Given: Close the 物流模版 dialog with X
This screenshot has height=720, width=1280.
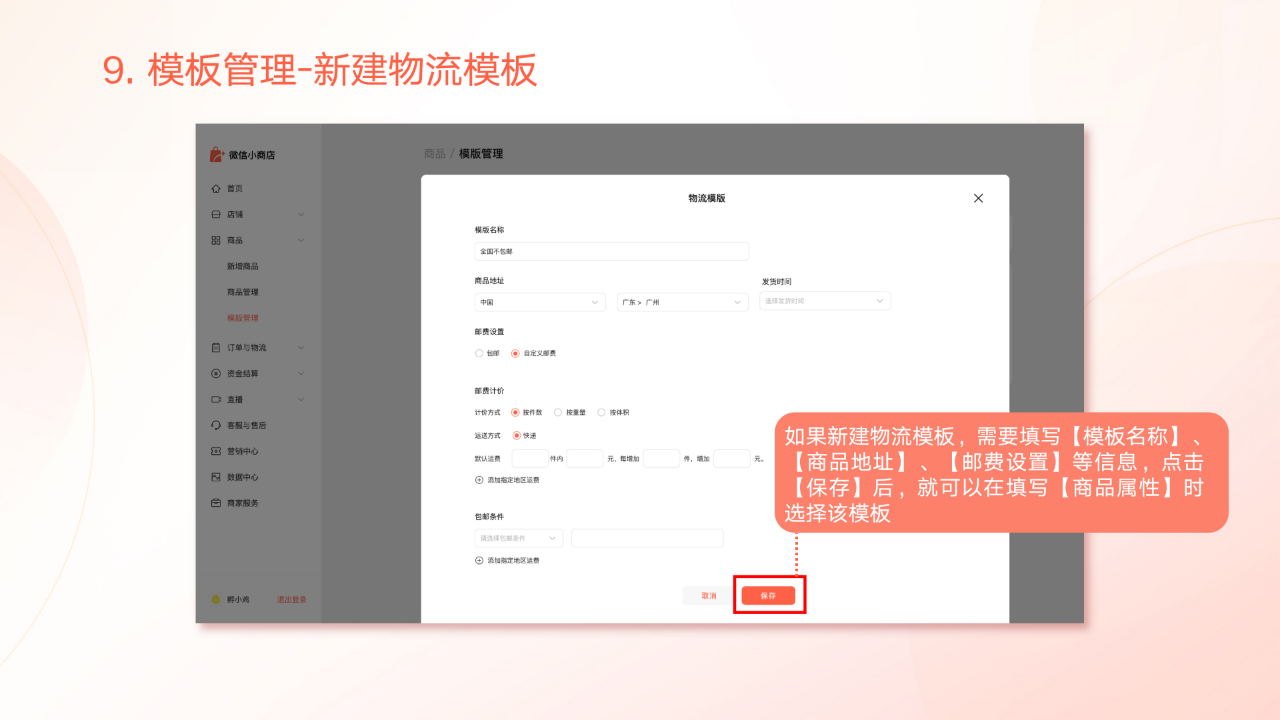Looking at the screenshot, I should coord(978,198).
